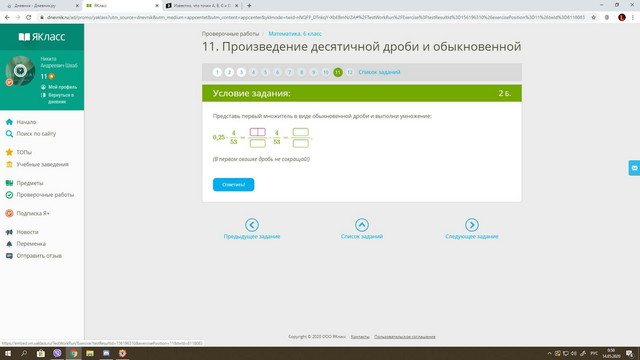Open Пользовательское соглашение footer link
The height and width of the screenshot is (360, 640).
click(404, 337)
